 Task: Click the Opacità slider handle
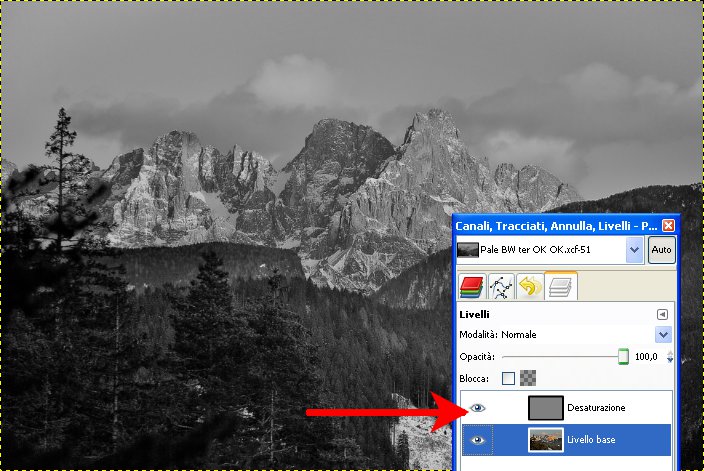(623, 356)
